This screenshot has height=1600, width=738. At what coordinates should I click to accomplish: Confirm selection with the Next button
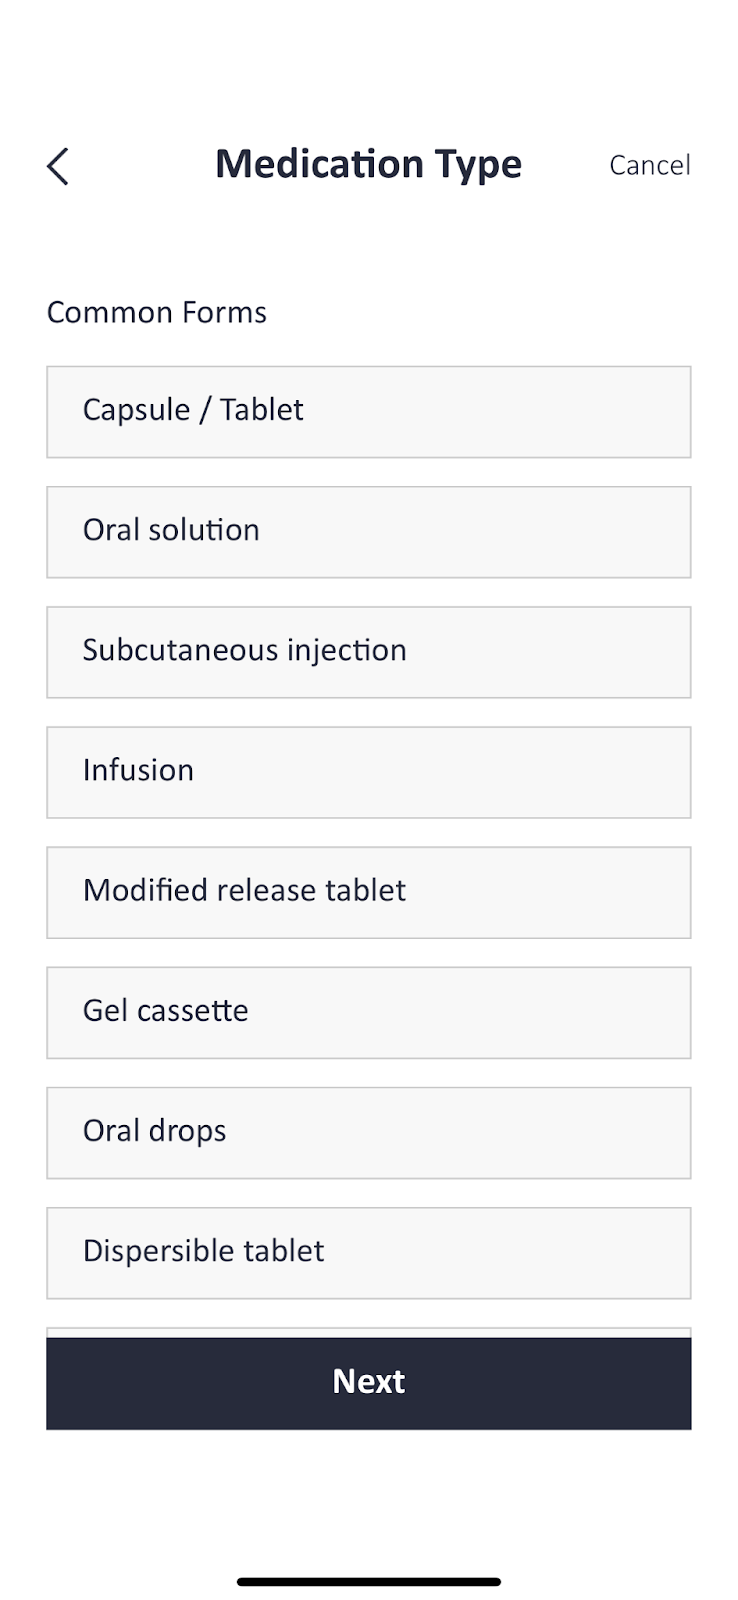click(369, 1381)
